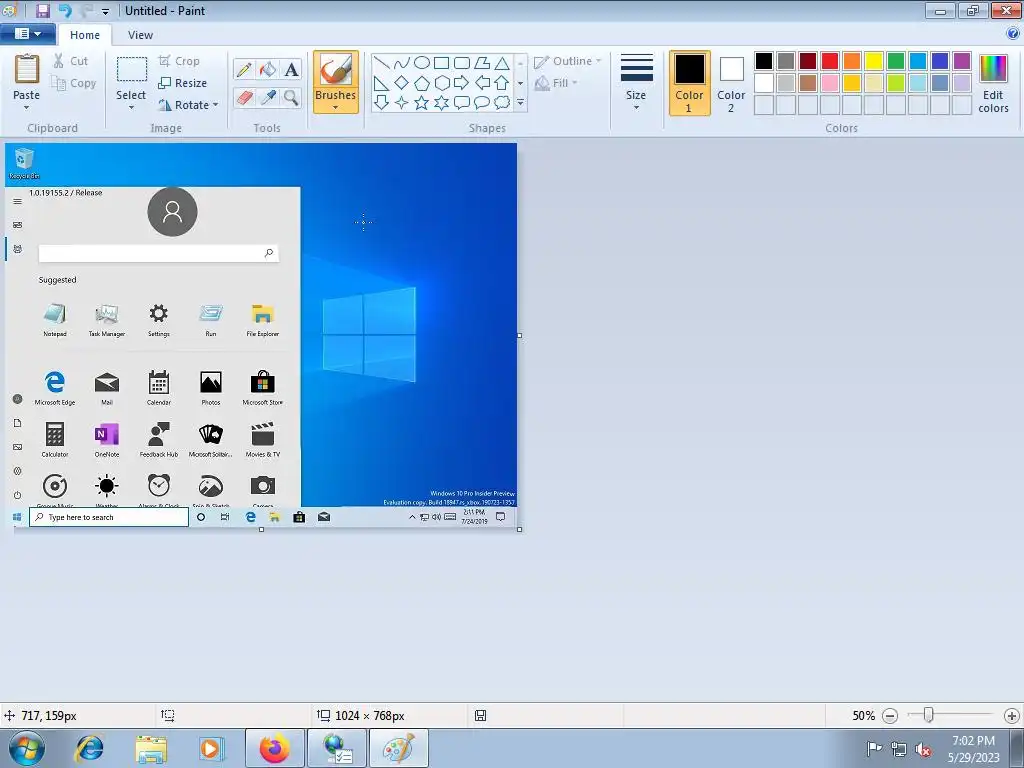Choose the Down arrow shape
This screenshot has height=768, width=1024.
coord(381,103)
